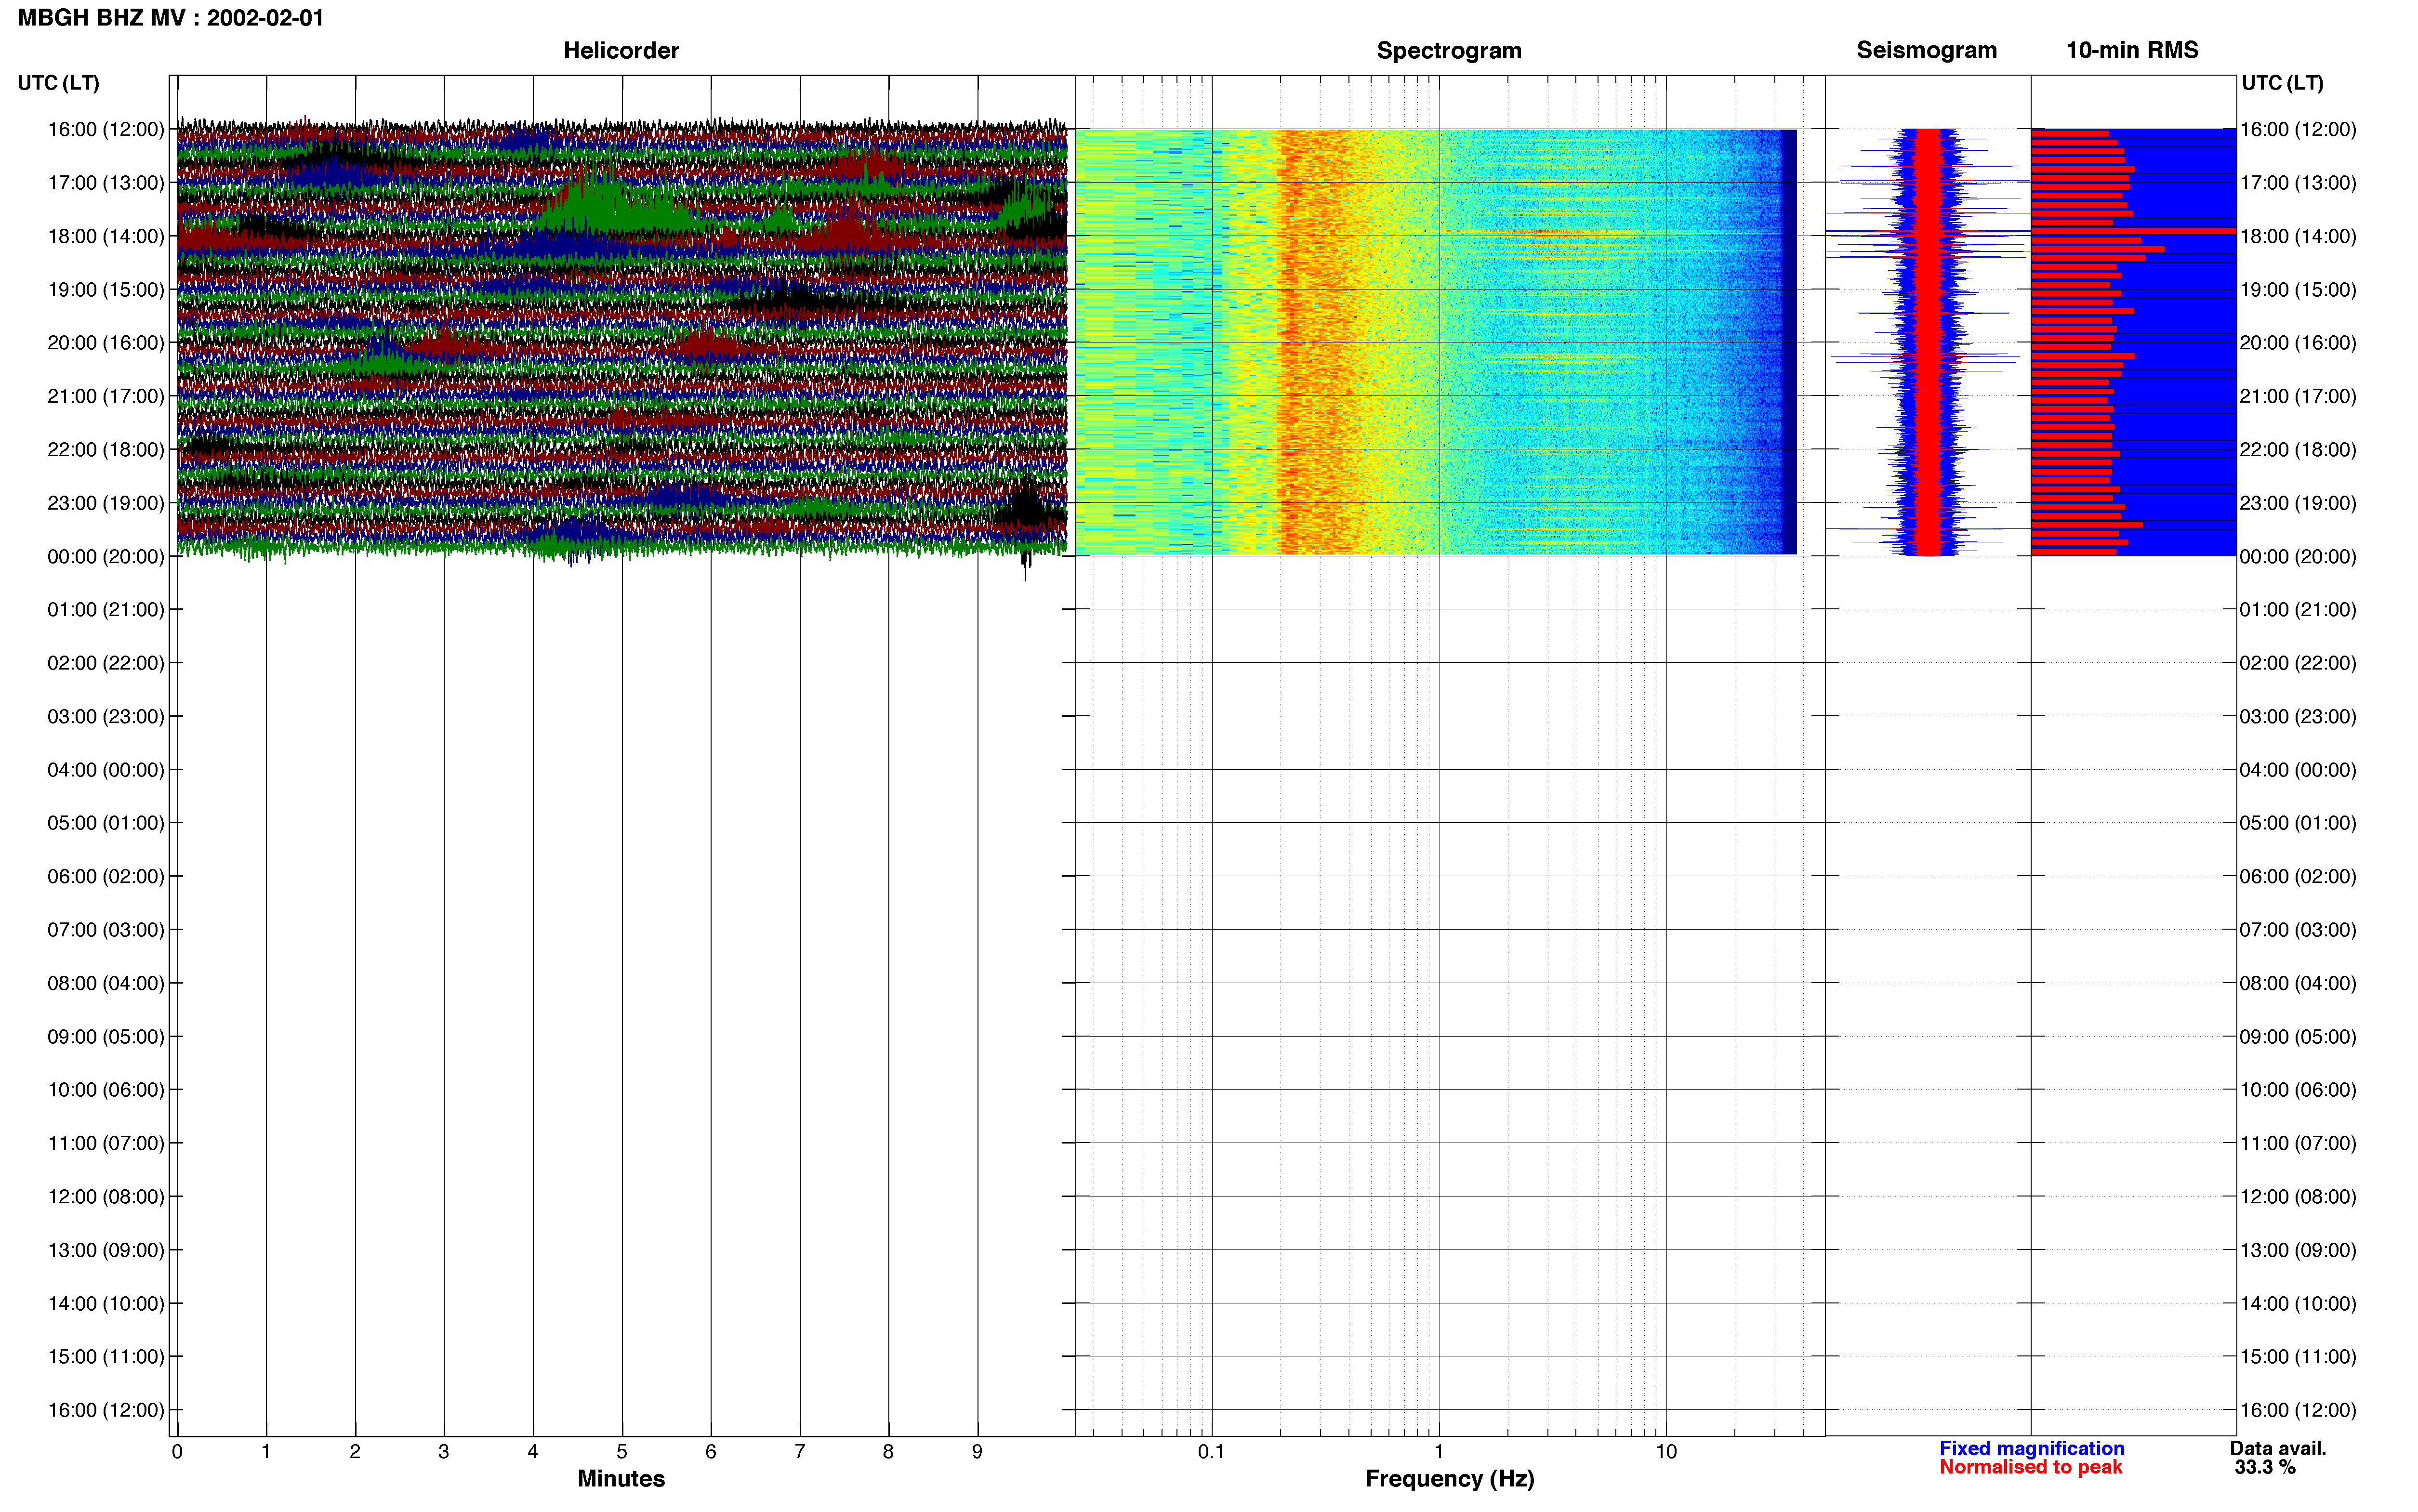Click the 'Minutes' axis label

point(621,1479)
